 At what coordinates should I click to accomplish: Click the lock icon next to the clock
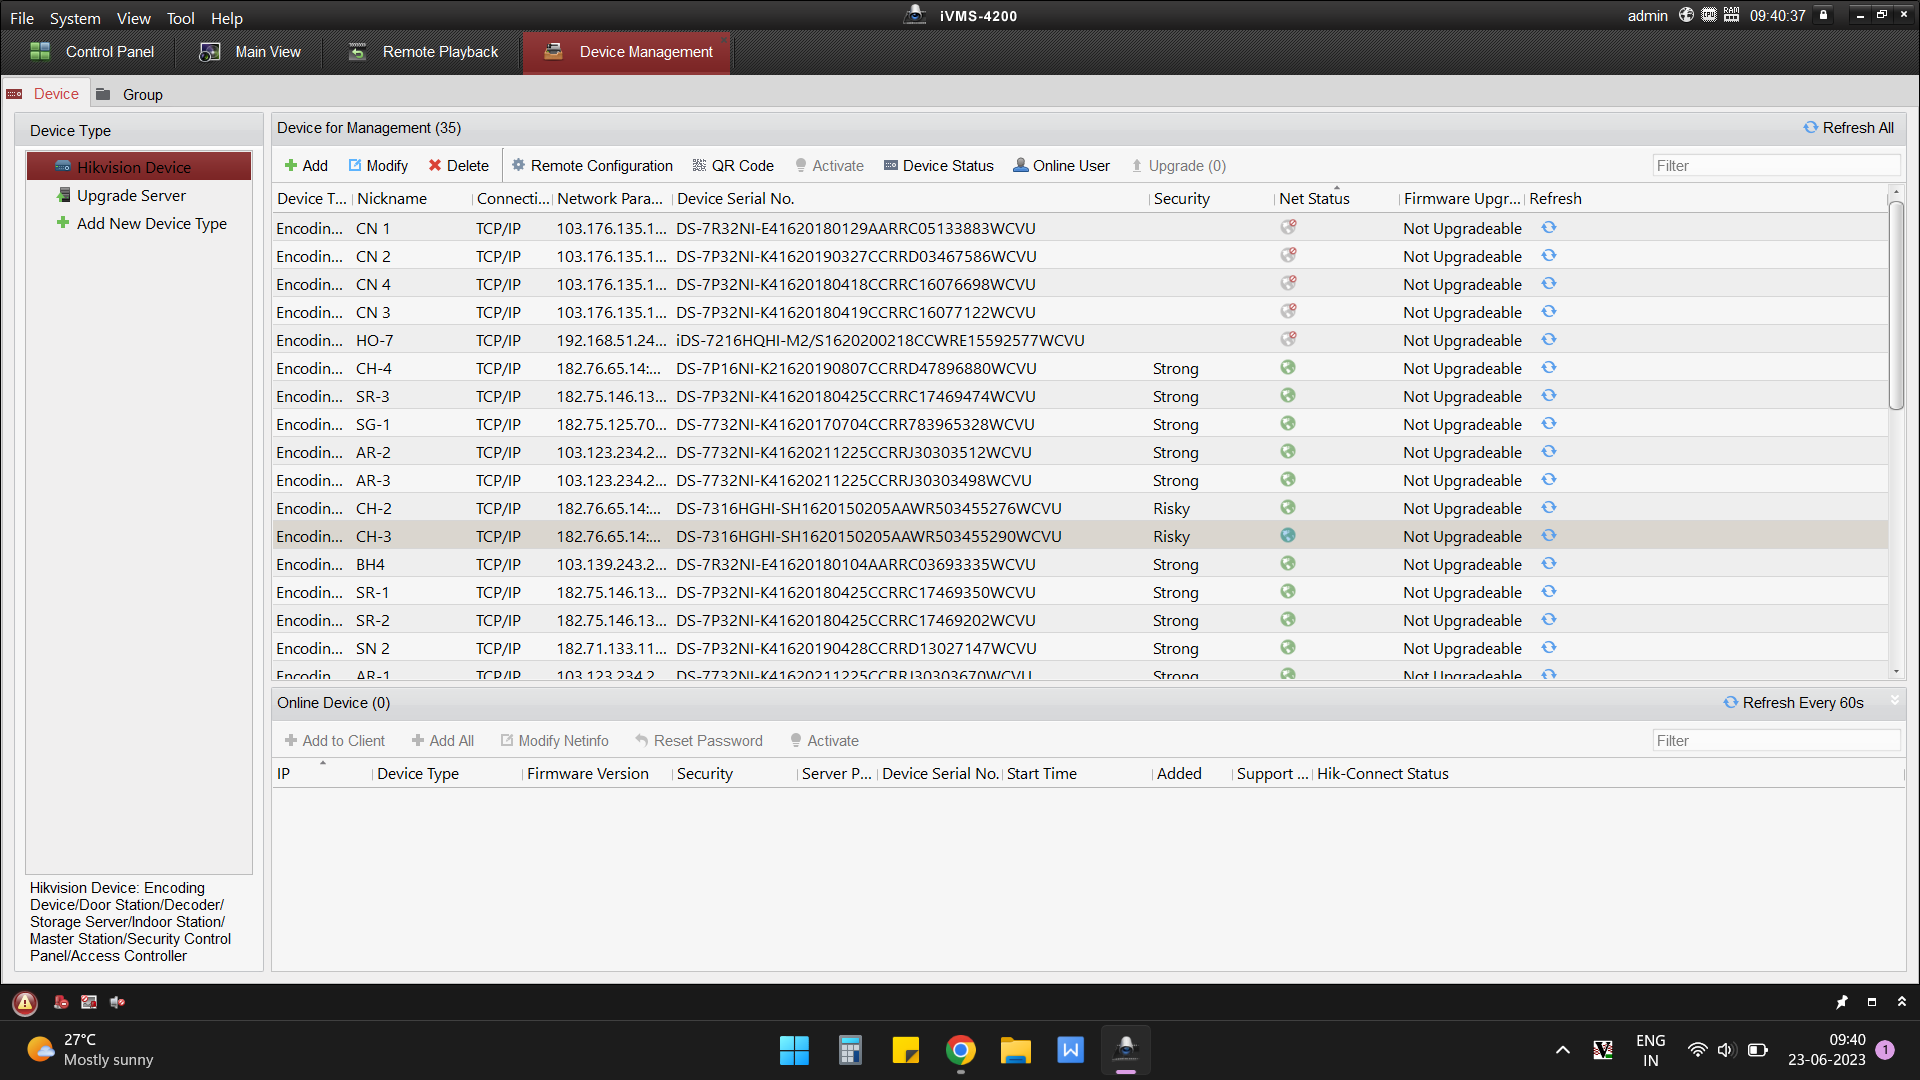coord(1823,15)
